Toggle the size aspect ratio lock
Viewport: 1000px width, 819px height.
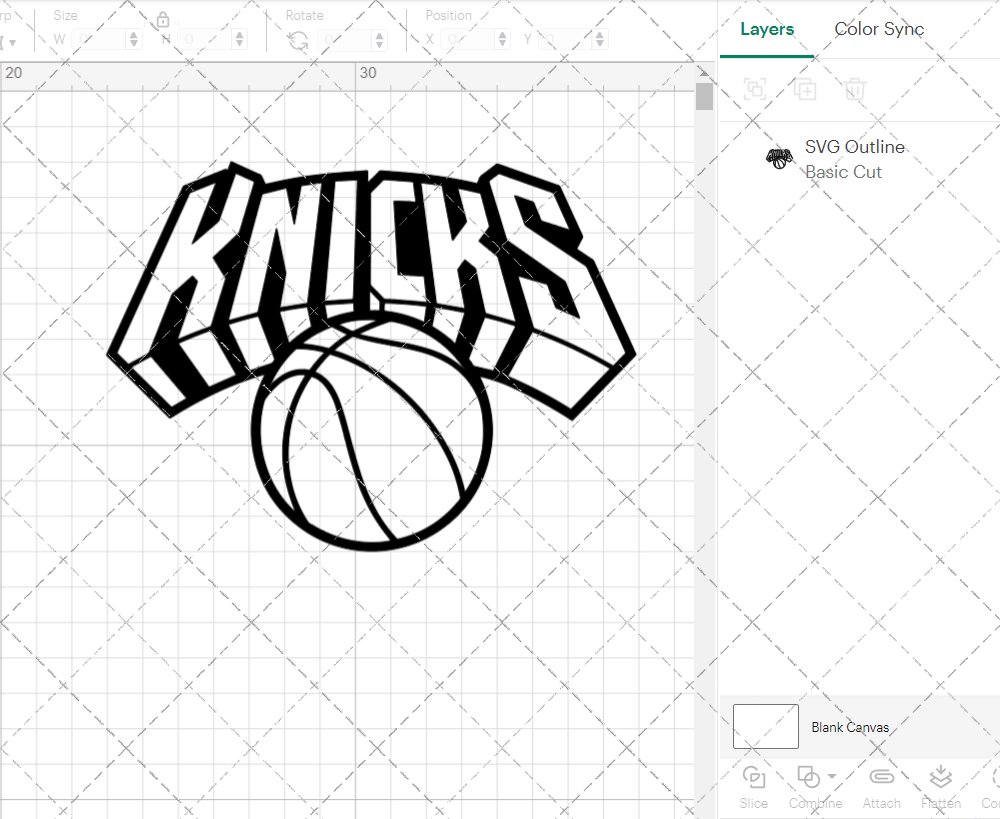(x=163, y=19)
